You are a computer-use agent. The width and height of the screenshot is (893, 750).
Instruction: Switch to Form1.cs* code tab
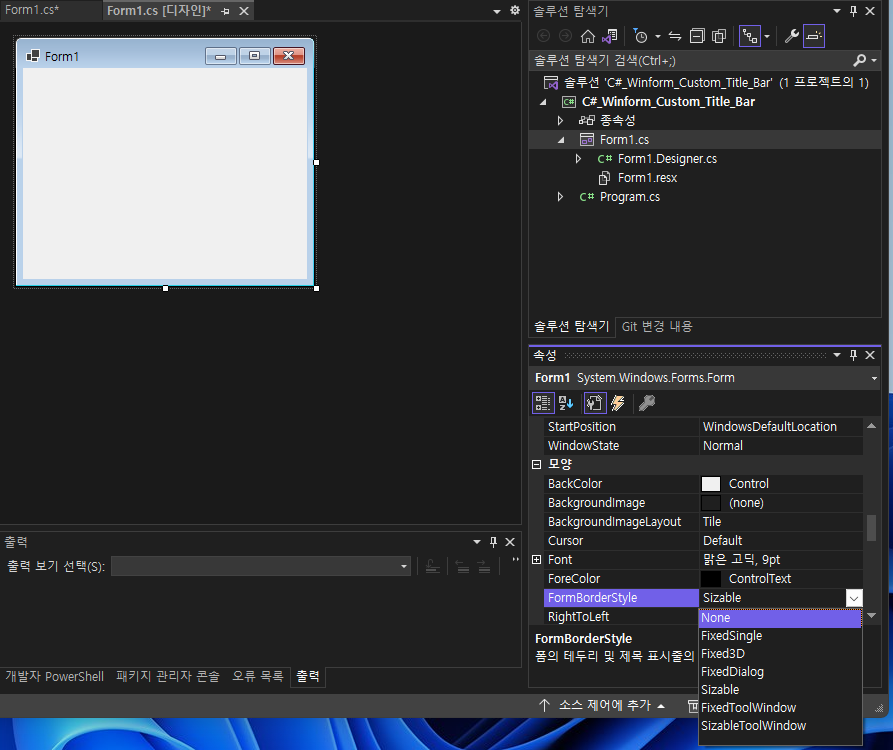point(32,10)
